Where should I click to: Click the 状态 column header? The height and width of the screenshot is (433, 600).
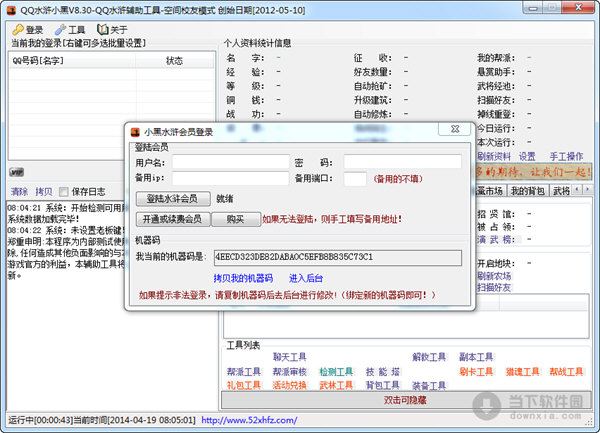point(174,60)
